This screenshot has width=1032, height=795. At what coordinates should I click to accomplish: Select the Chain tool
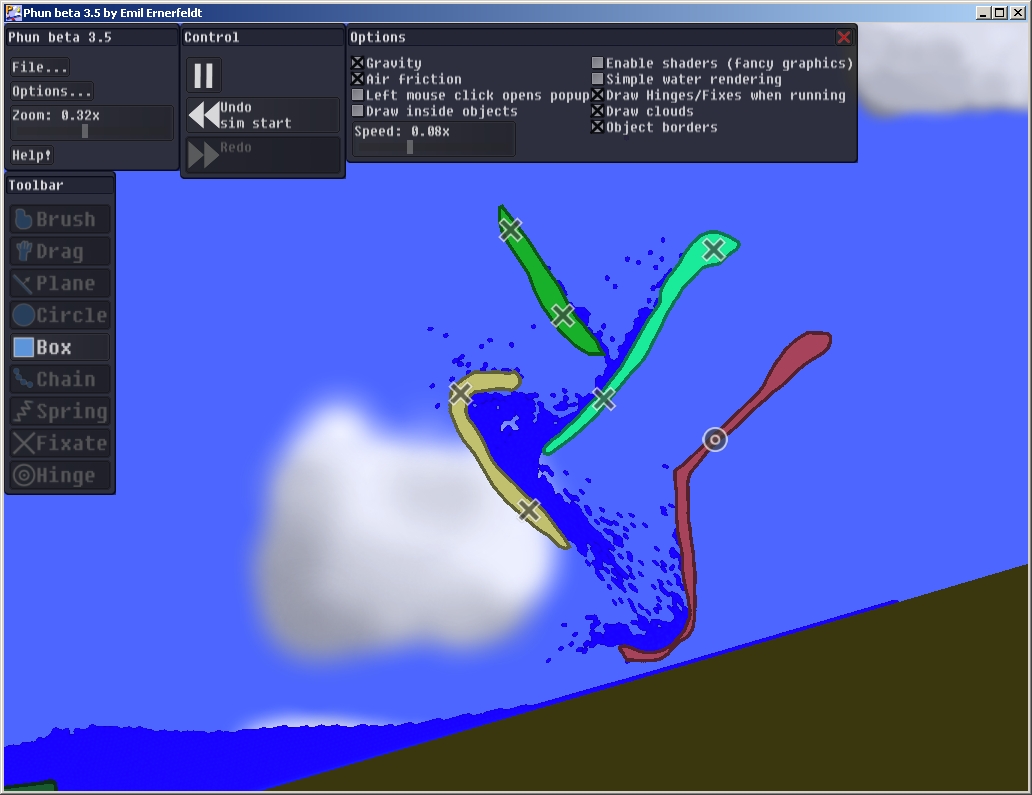(x=59, y=380)
